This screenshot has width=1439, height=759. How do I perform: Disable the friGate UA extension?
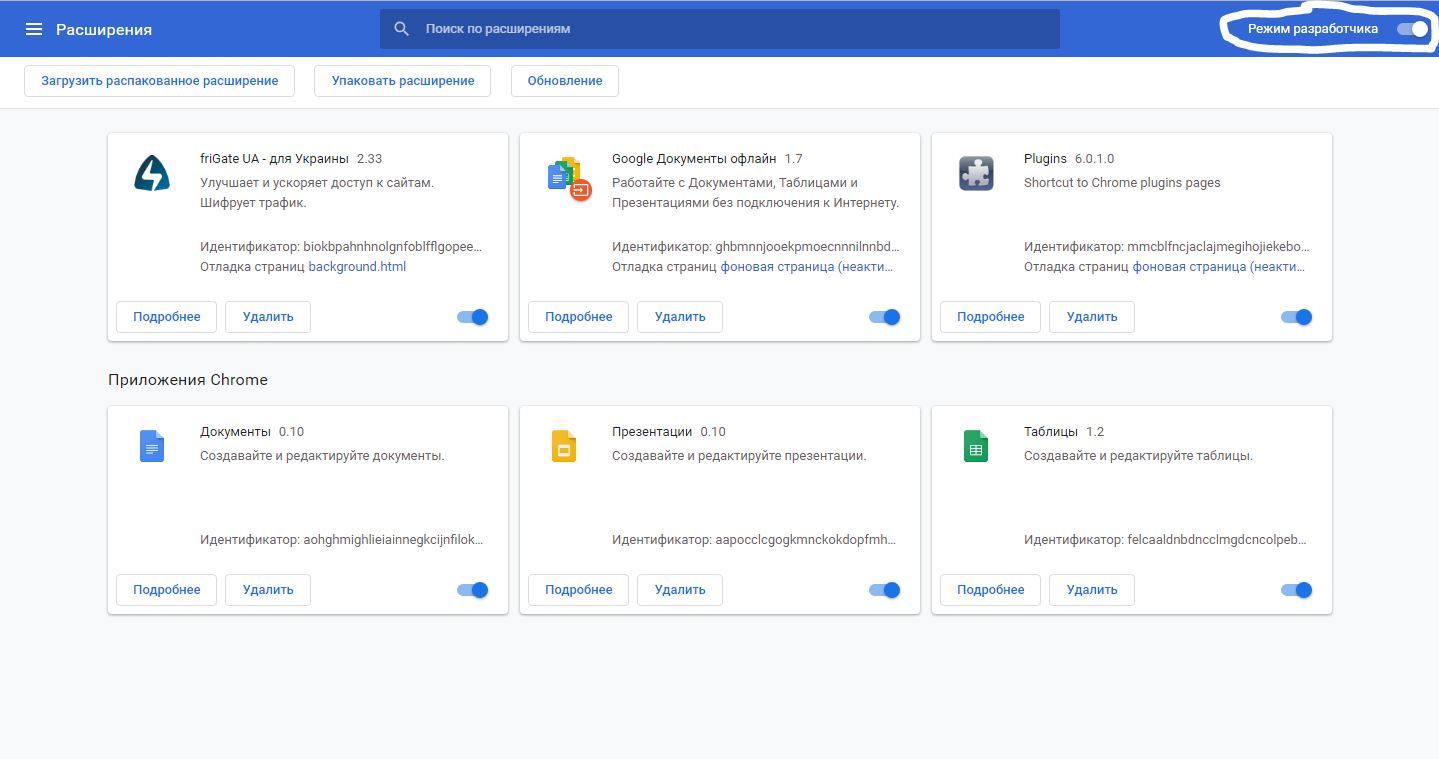(x=472, y=317)
